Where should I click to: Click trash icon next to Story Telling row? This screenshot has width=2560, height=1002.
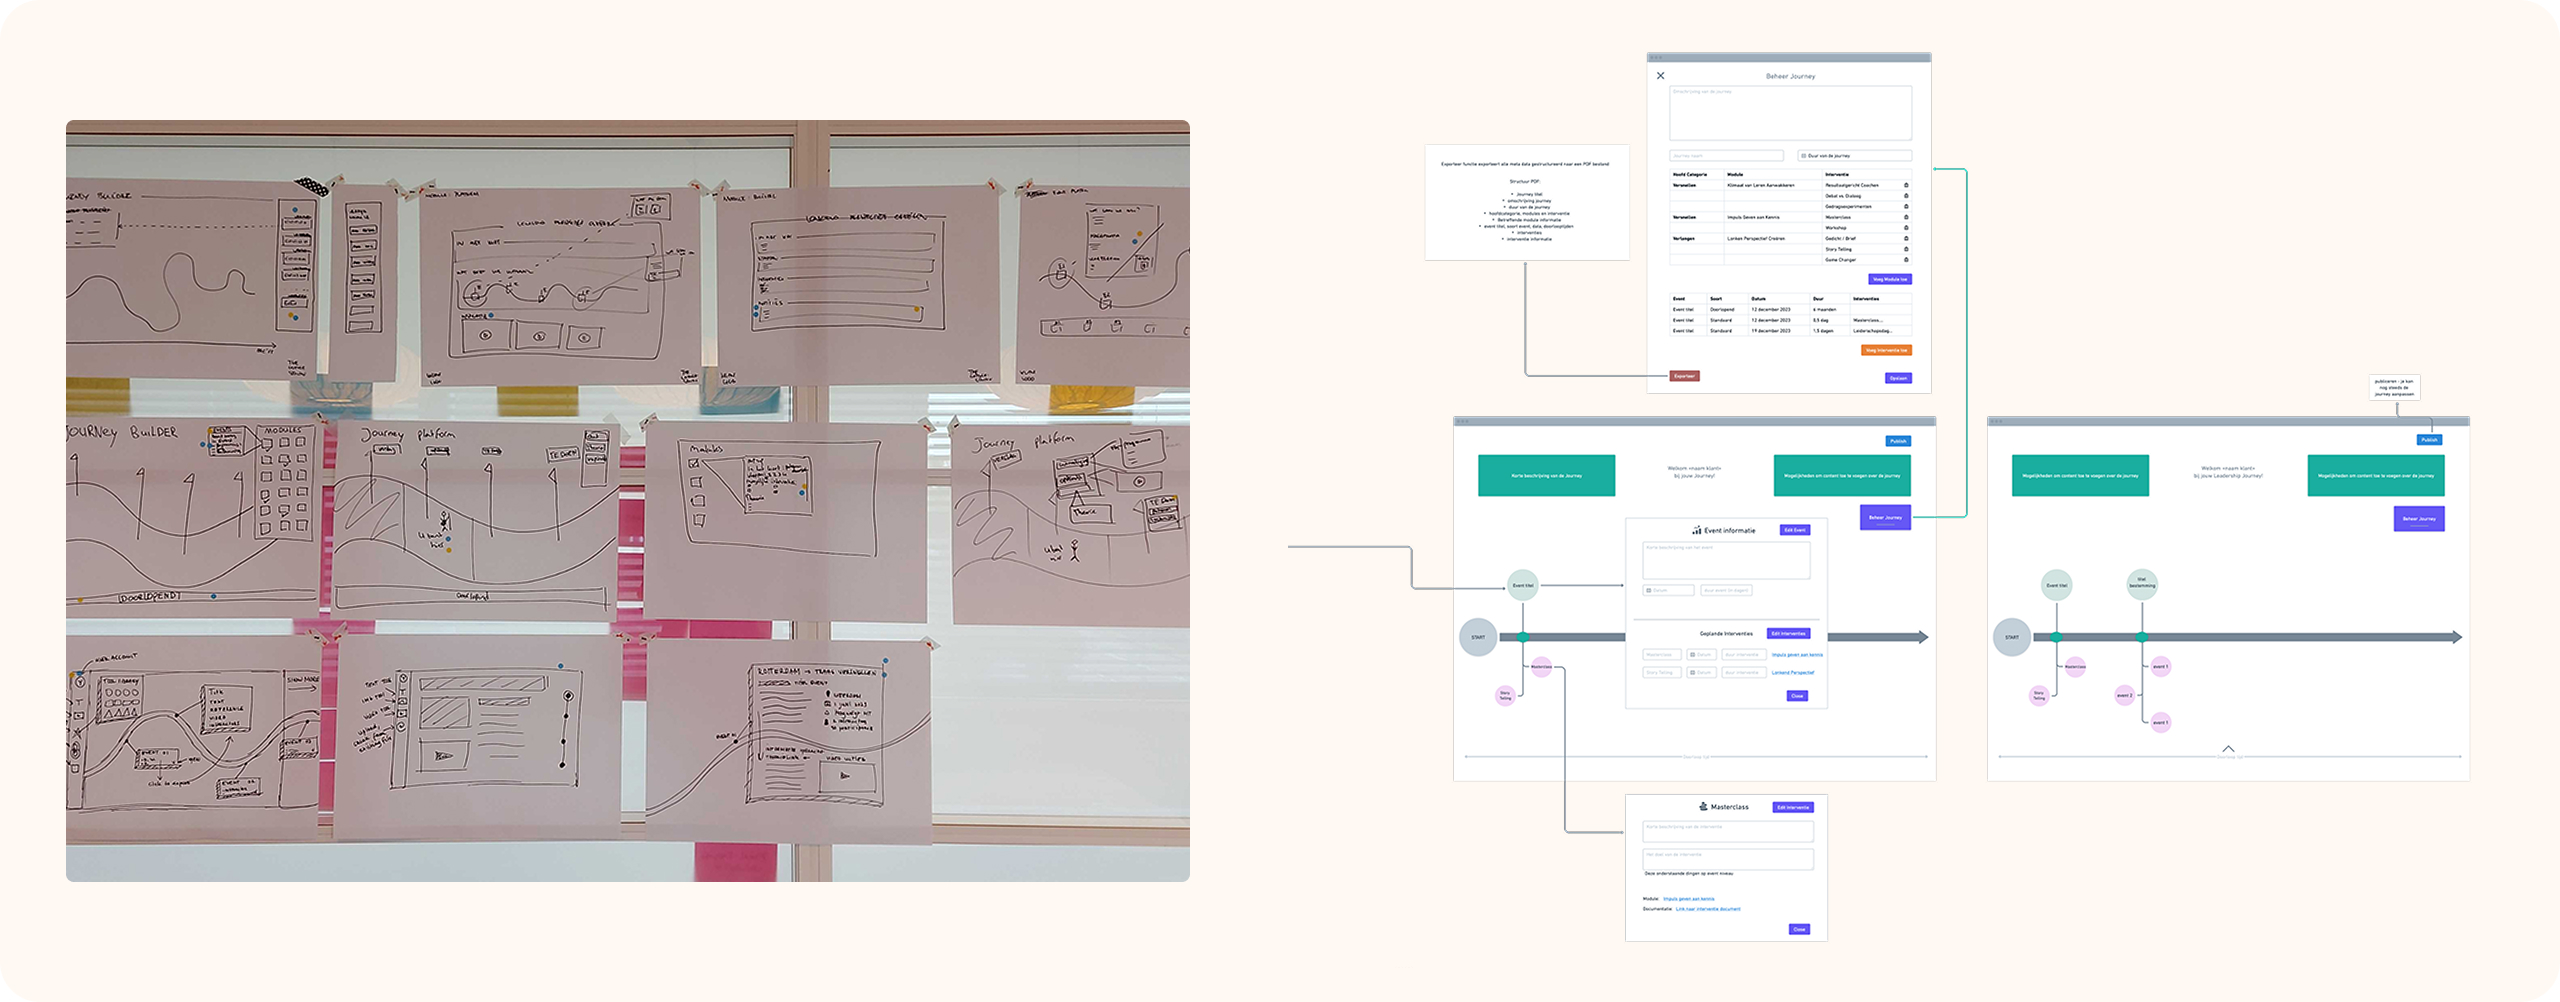[1906, 249]
